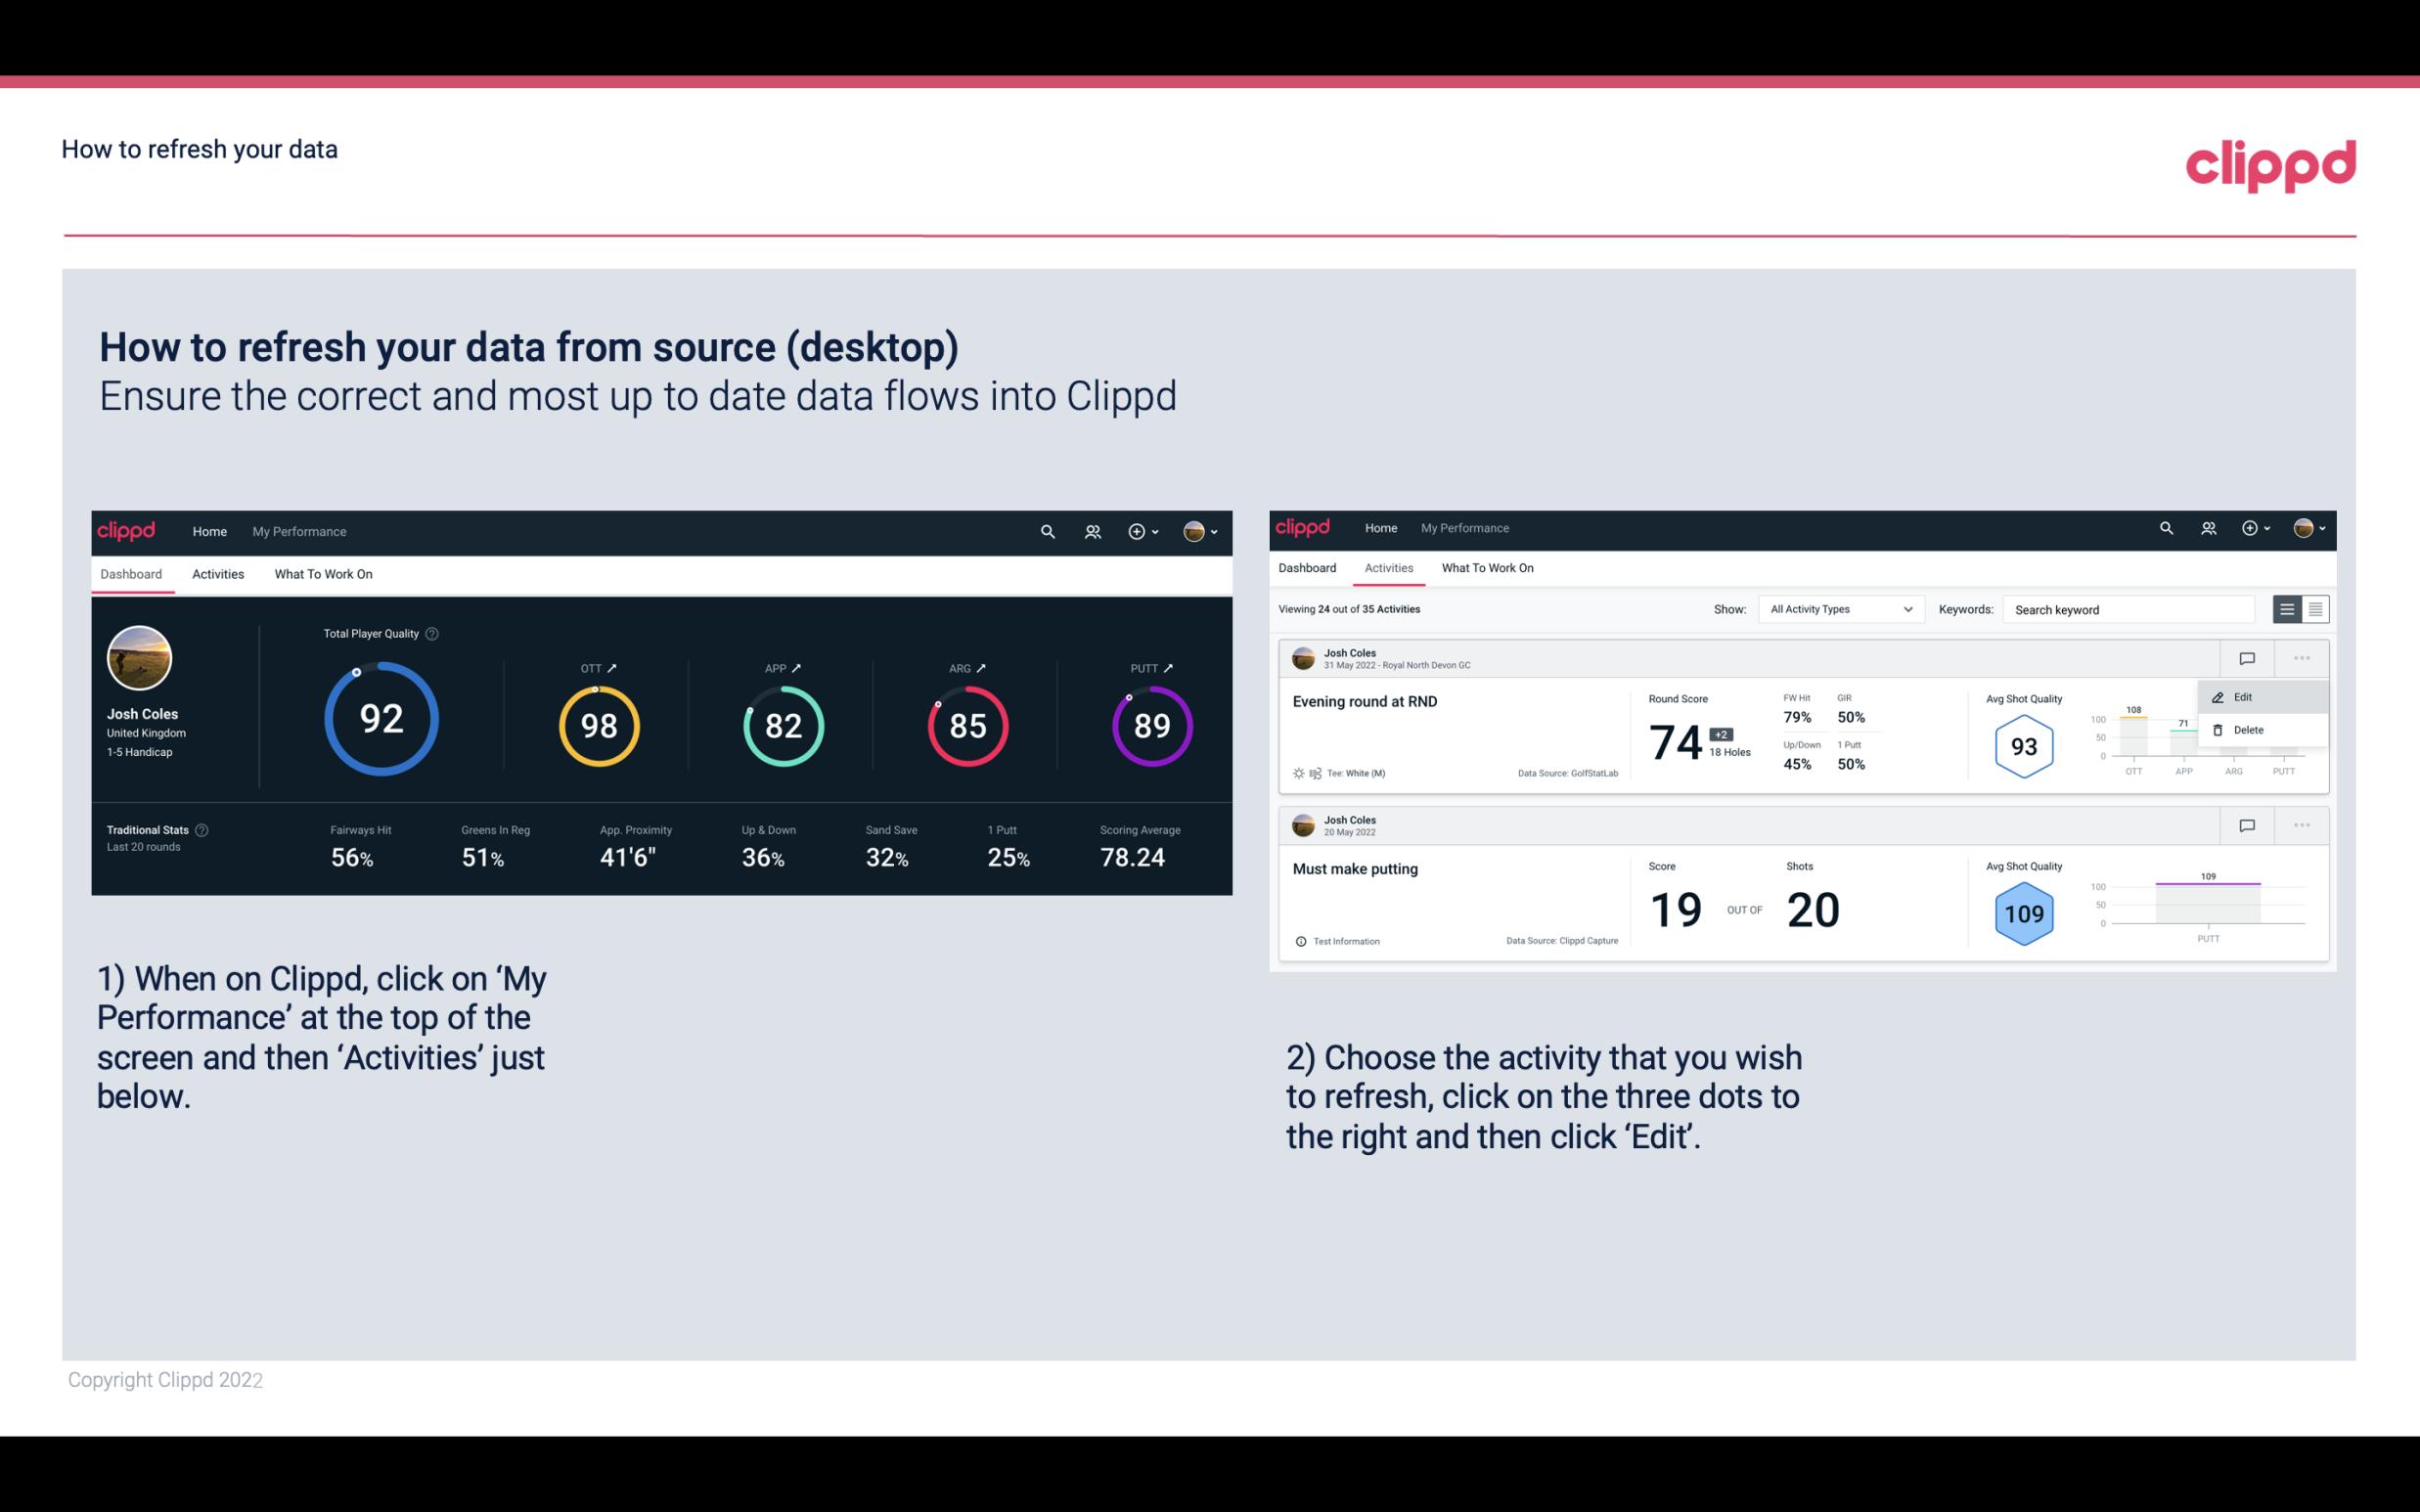Click the Delete button on Evening round
The image size is (2420, 1512).
click(x=2249, y=730)
